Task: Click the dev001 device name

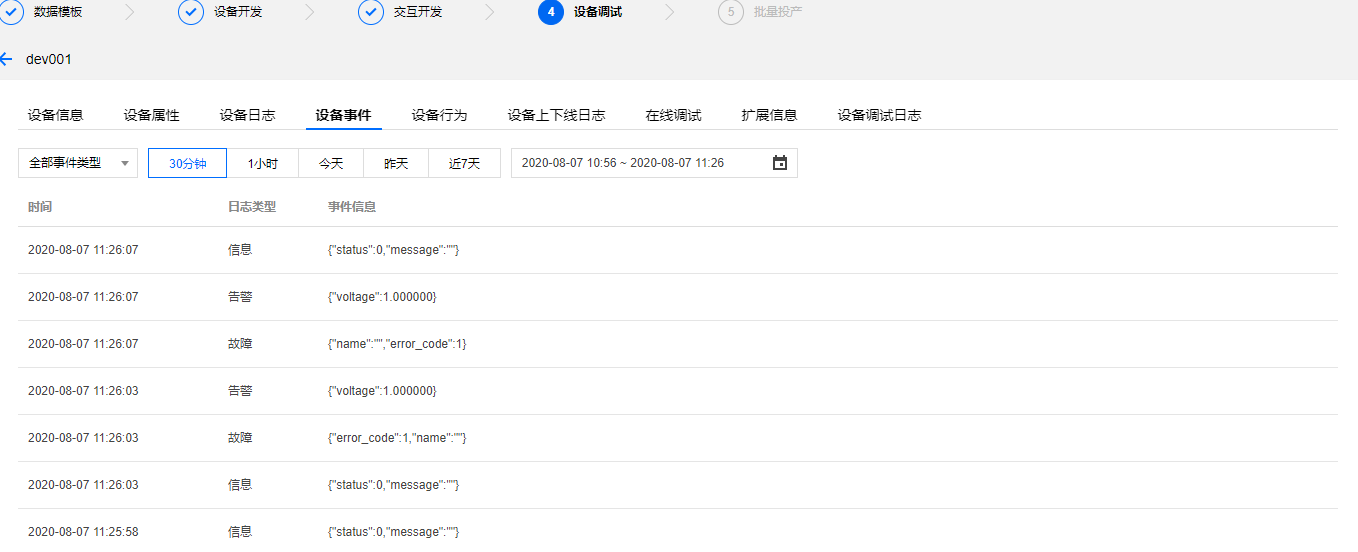Action: coord(49,59)
